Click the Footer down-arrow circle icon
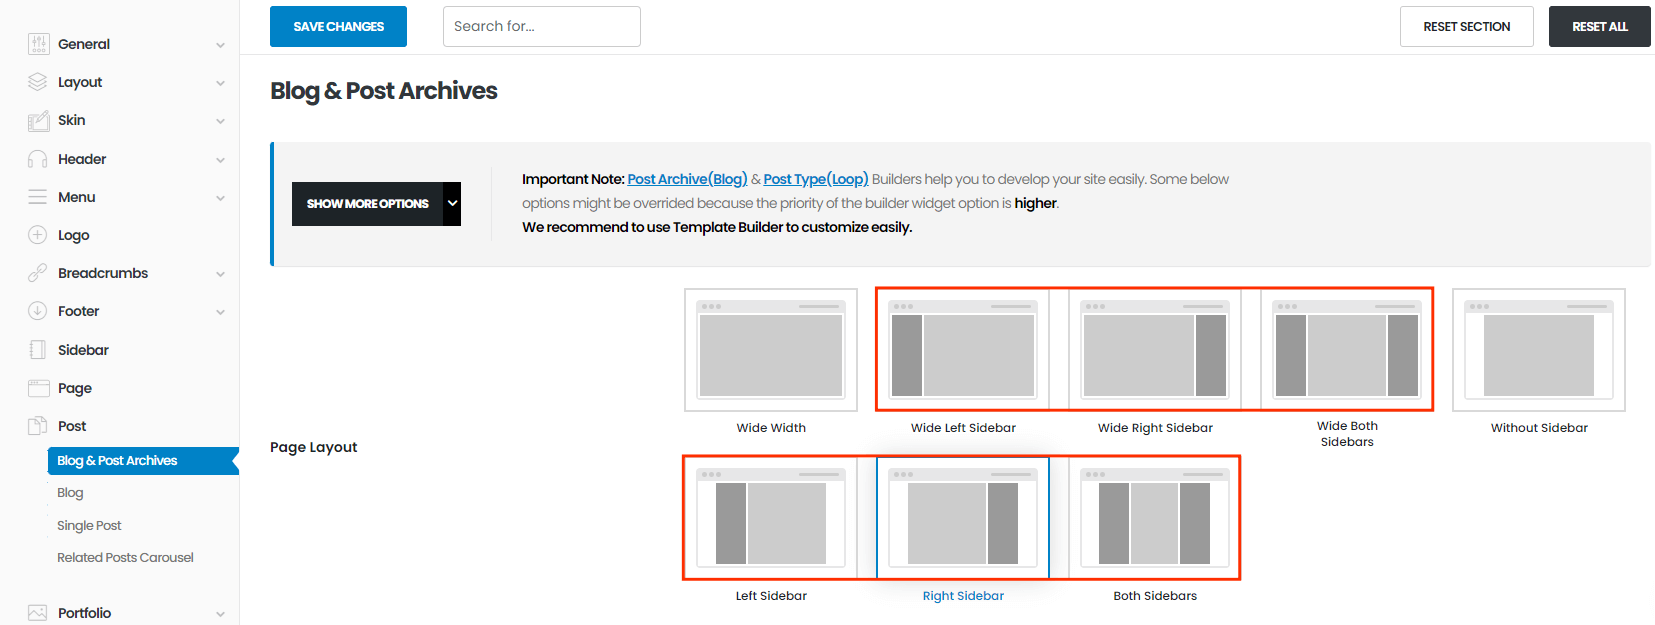This screenshot has width=1655, height=625. (x=38, y=311)
